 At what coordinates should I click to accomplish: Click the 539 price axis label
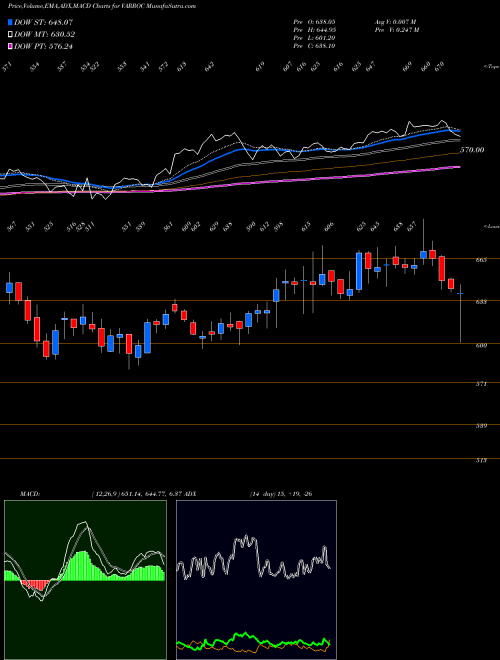tap(481, 426)
